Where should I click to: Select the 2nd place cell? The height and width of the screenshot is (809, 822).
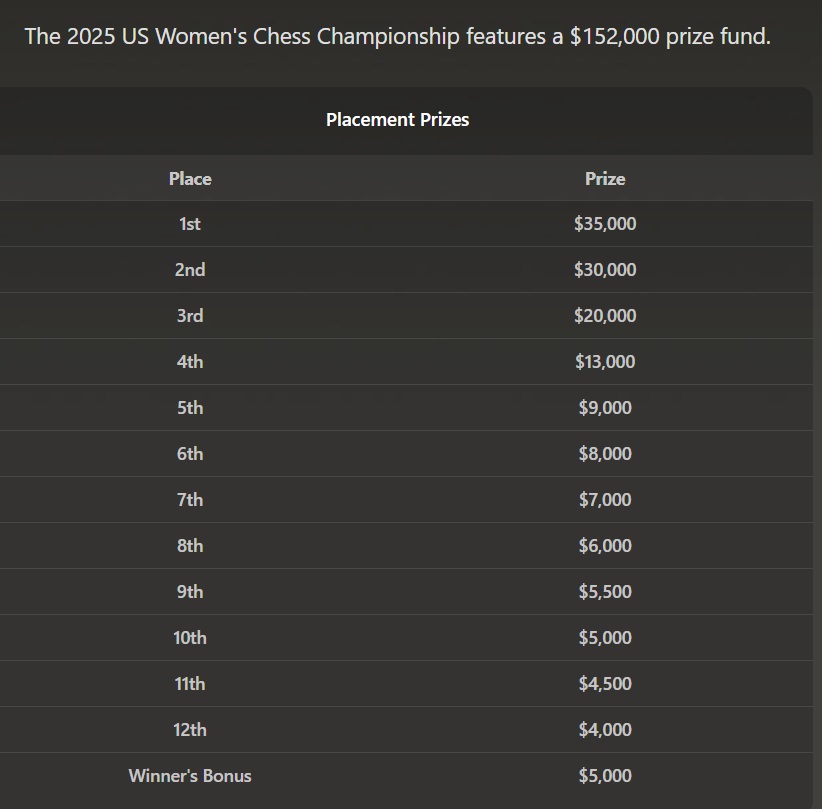coord(190,270)
